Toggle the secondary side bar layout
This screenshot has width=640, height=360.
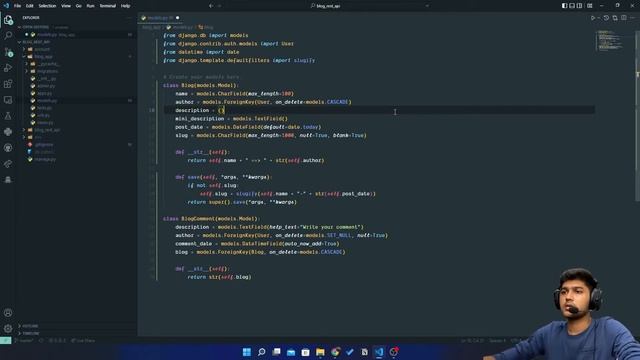[x=580, y=6]
